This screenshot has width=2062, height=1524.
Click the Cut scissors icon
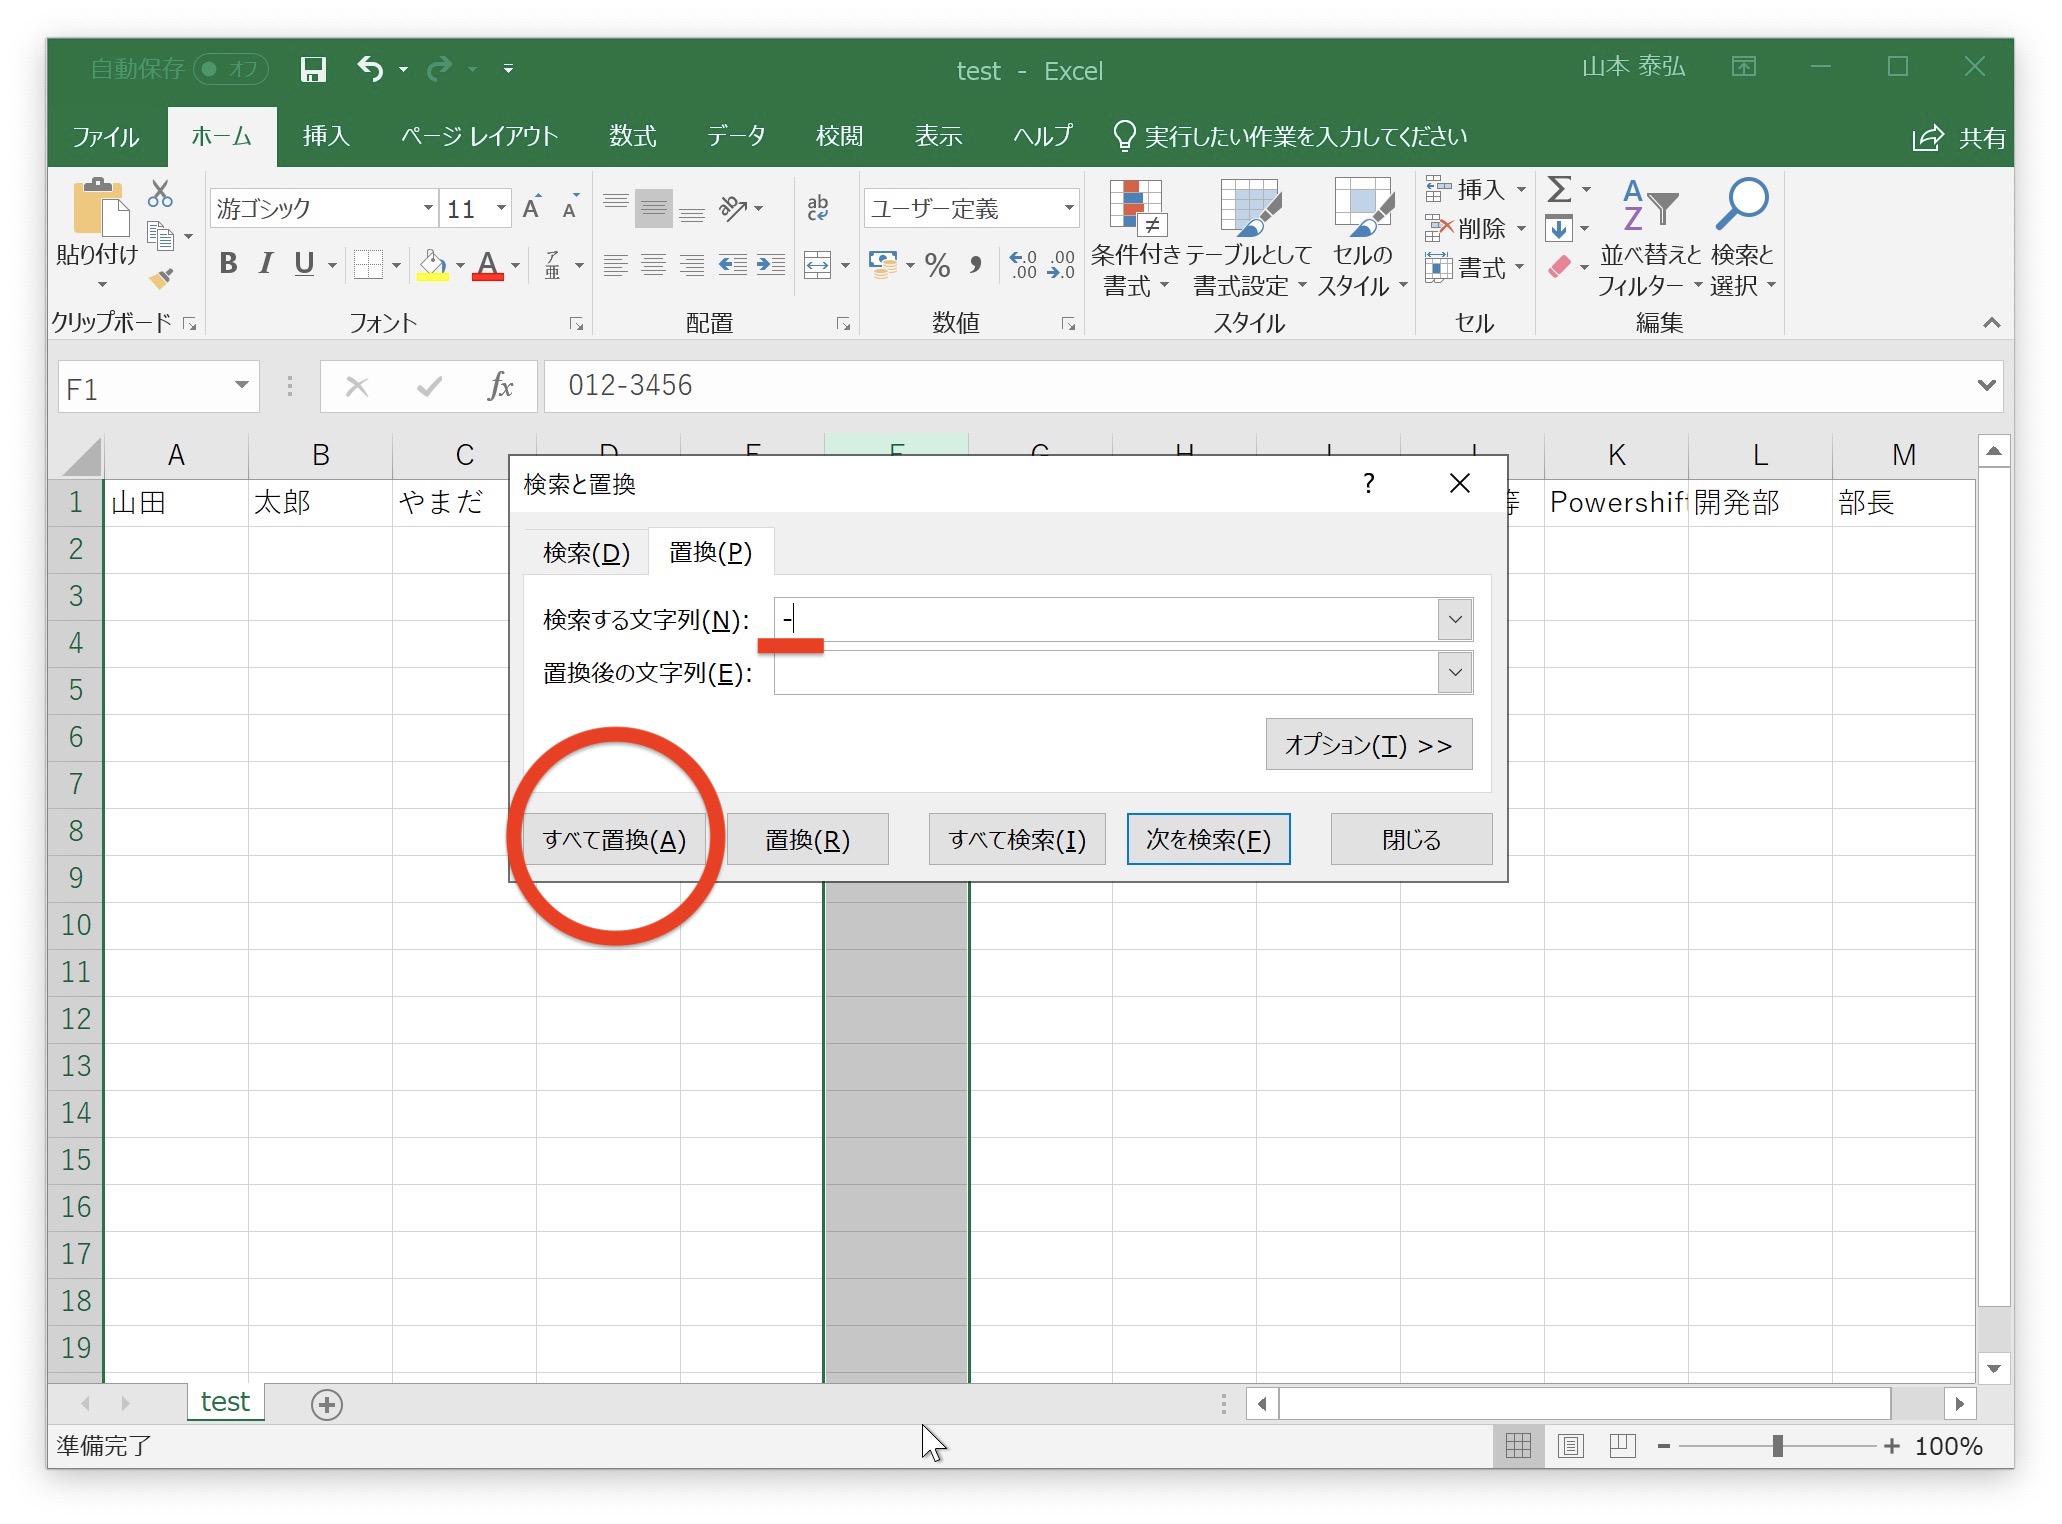coord(160,193)
